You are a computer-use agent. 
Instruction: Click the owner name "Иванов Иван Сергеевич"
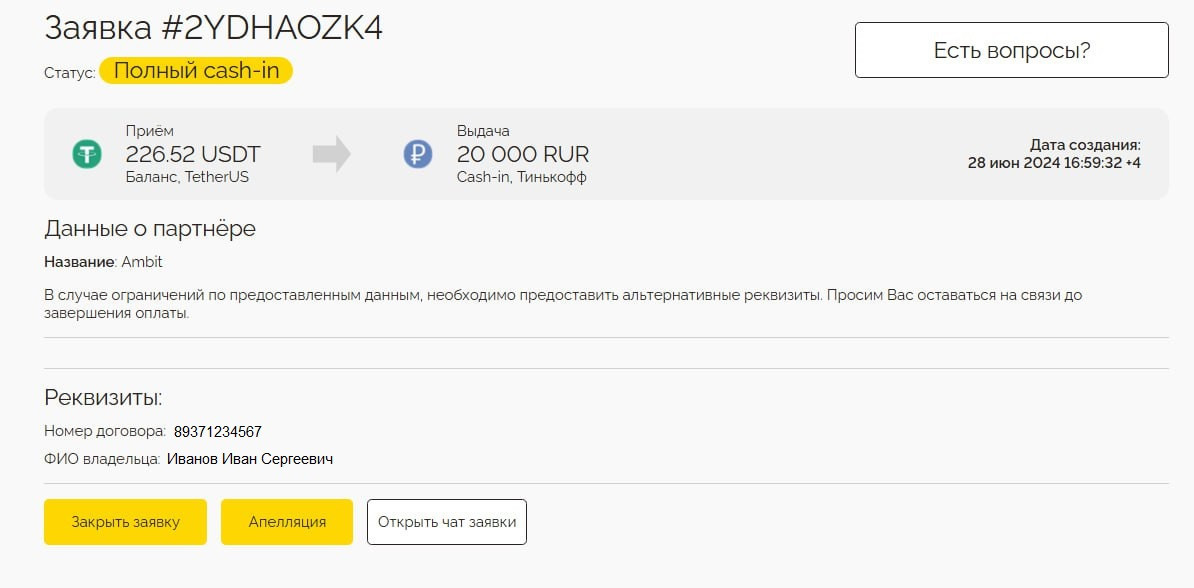tap(250, 459)
